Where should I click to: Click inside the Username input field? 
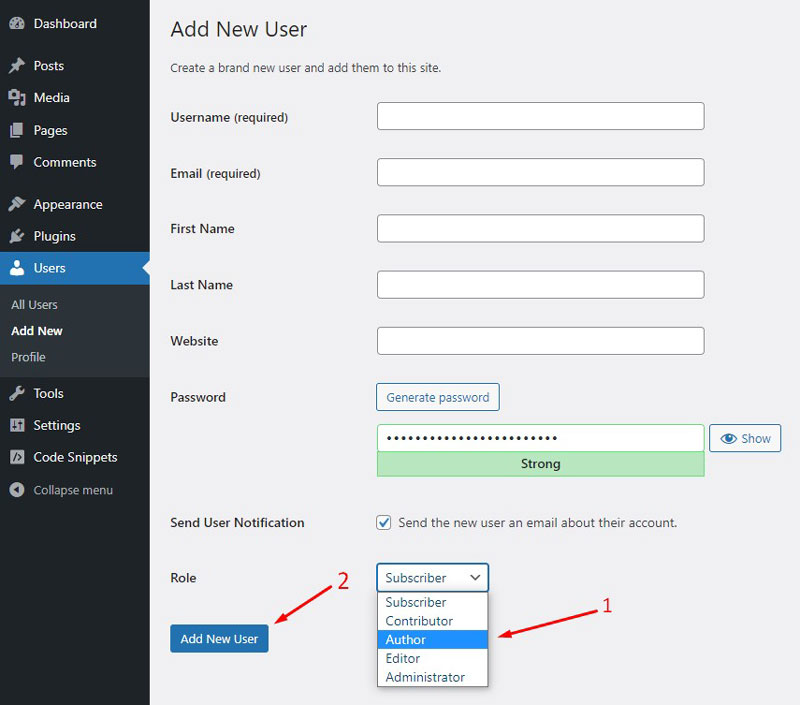540,116
